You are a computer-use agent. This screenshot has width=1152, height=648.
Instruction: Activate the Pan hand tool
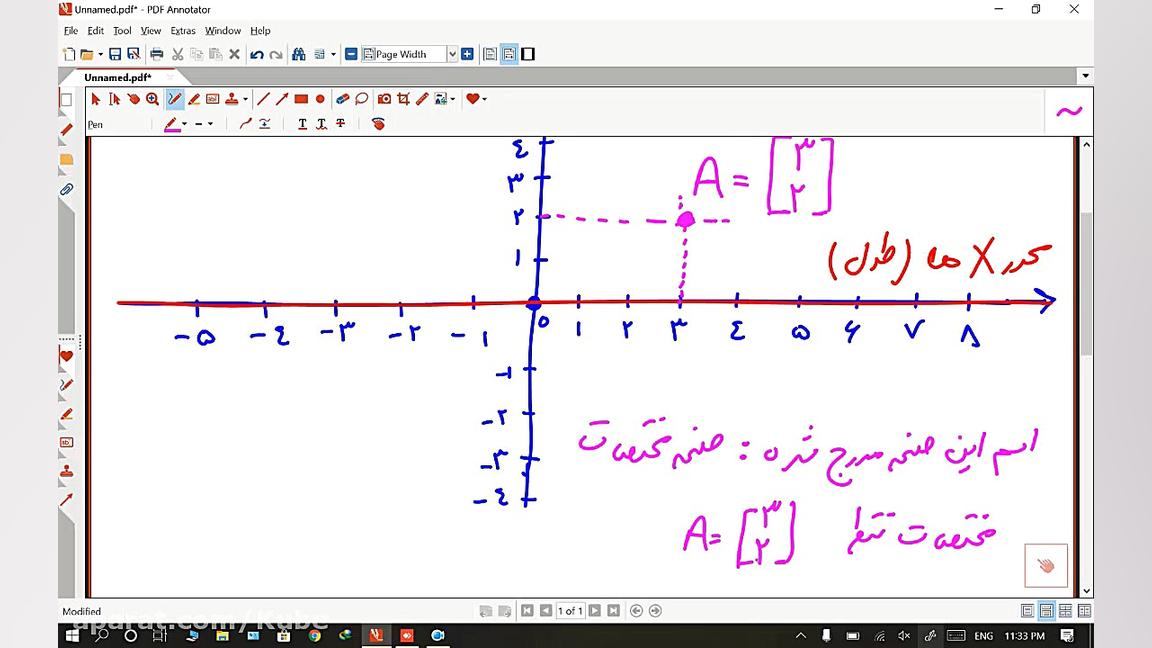134,98
